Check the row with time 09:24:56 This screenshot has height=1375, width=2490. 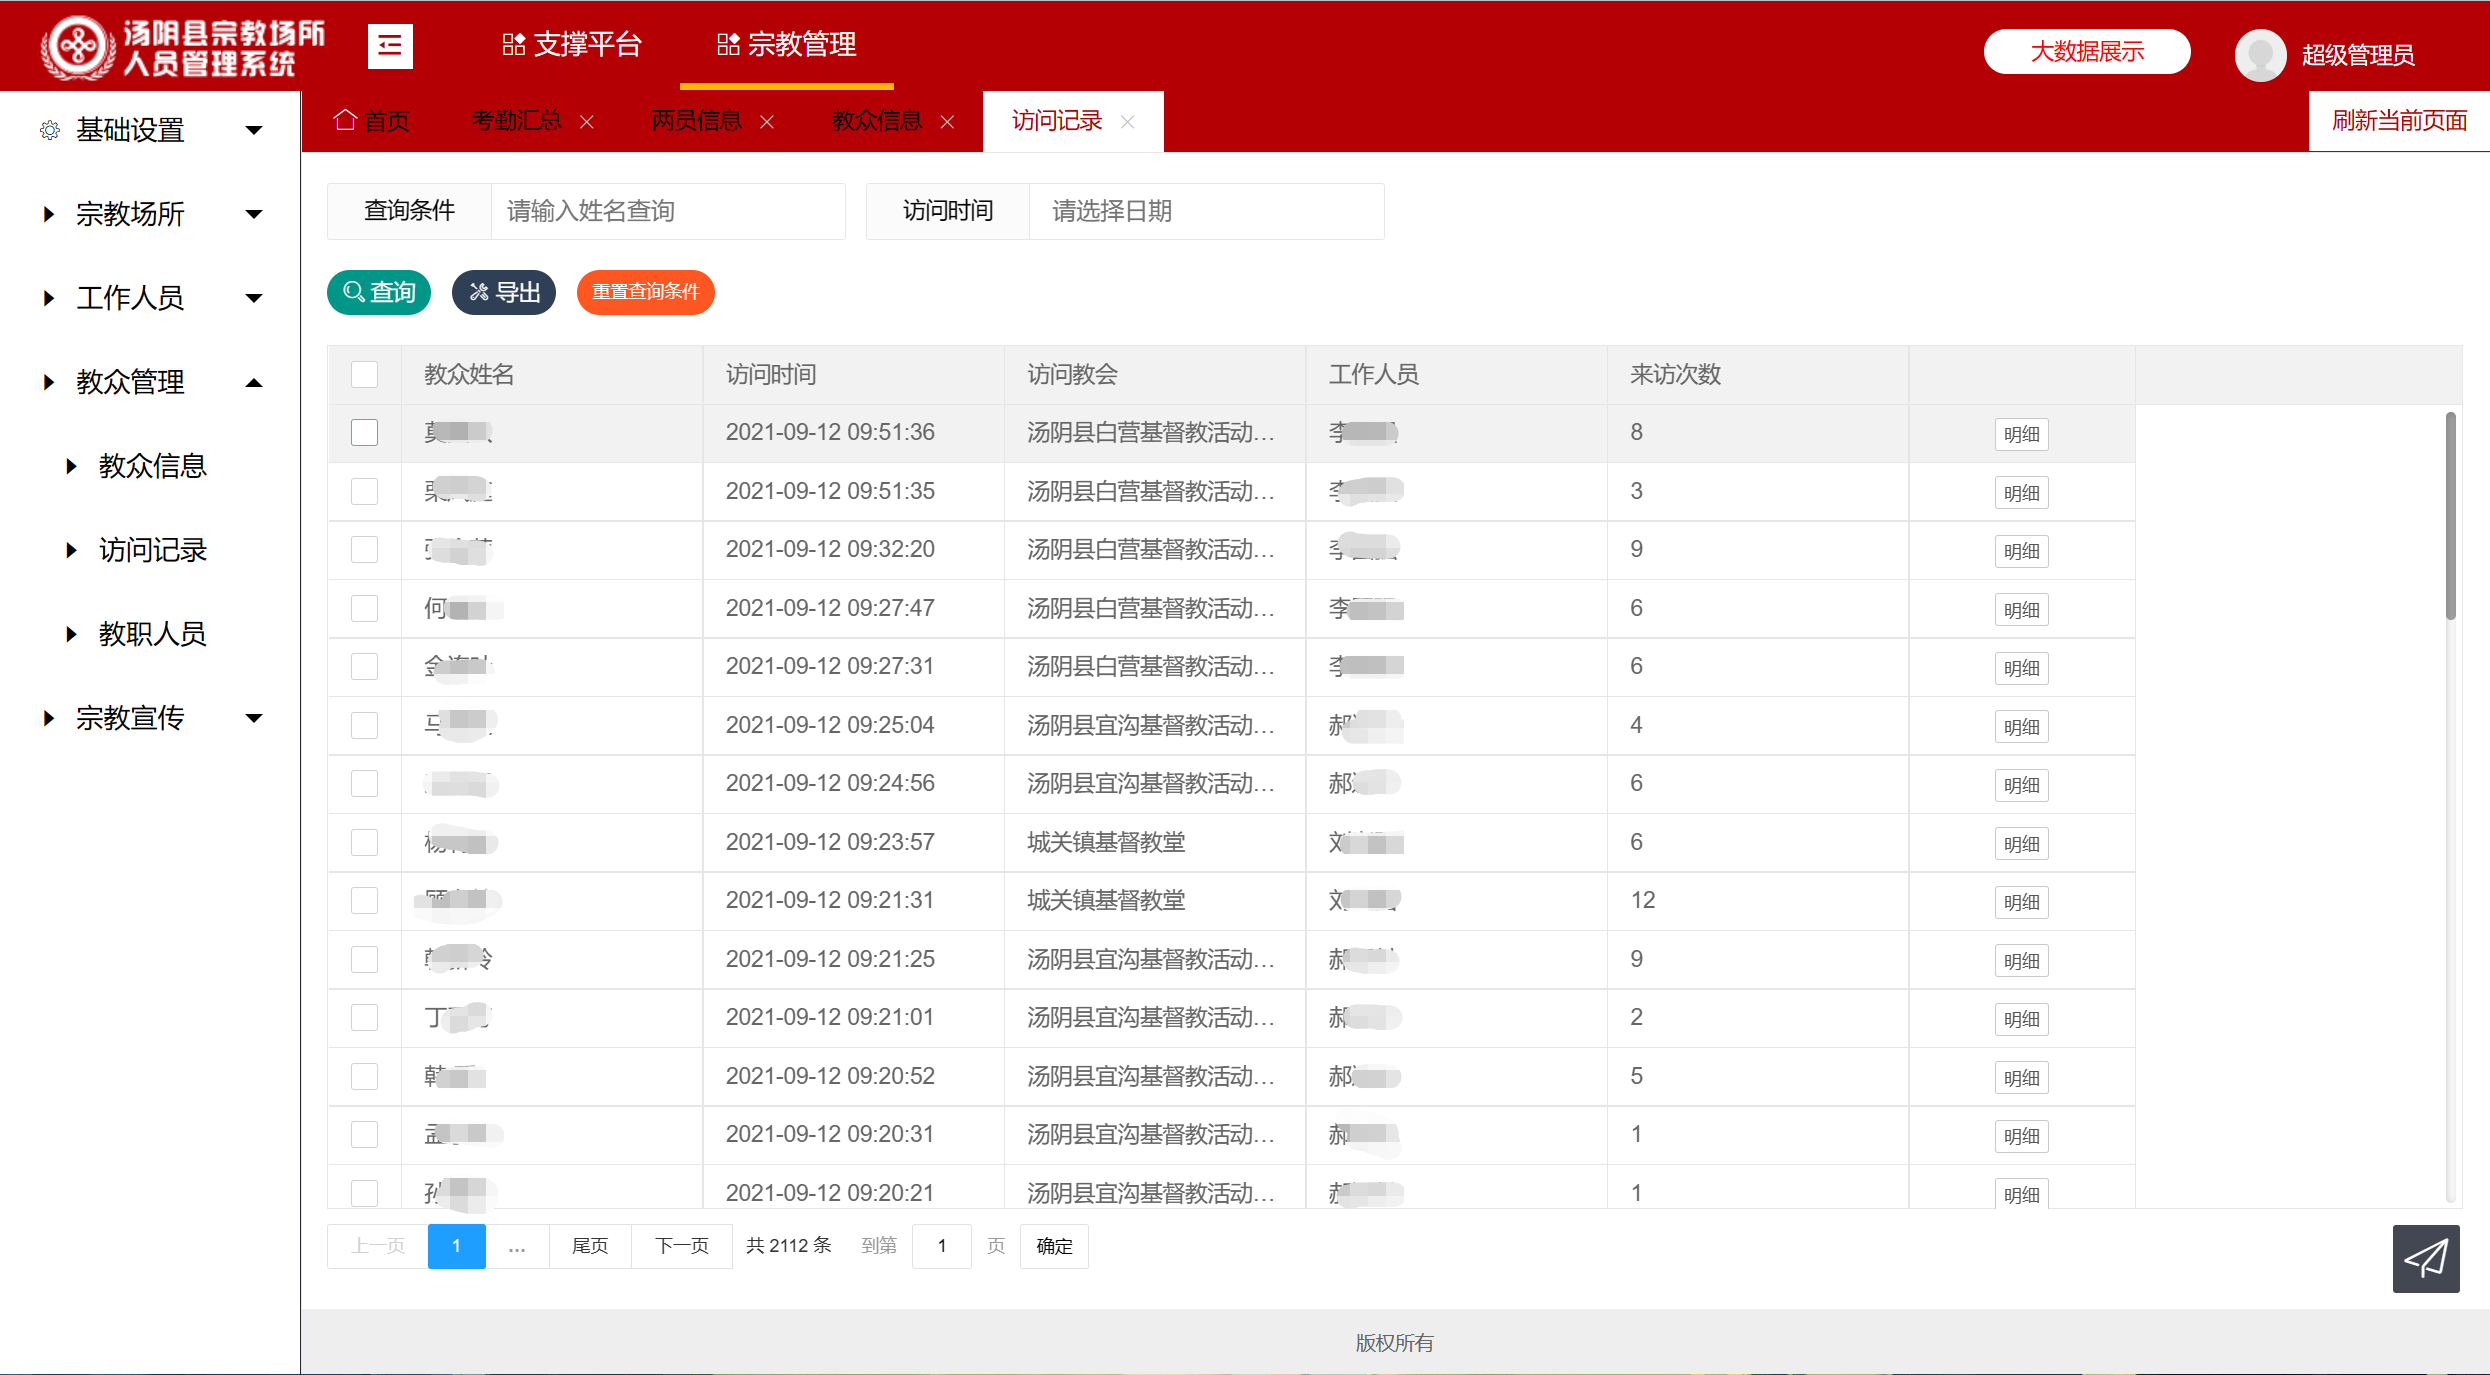(x=364, y=783)
